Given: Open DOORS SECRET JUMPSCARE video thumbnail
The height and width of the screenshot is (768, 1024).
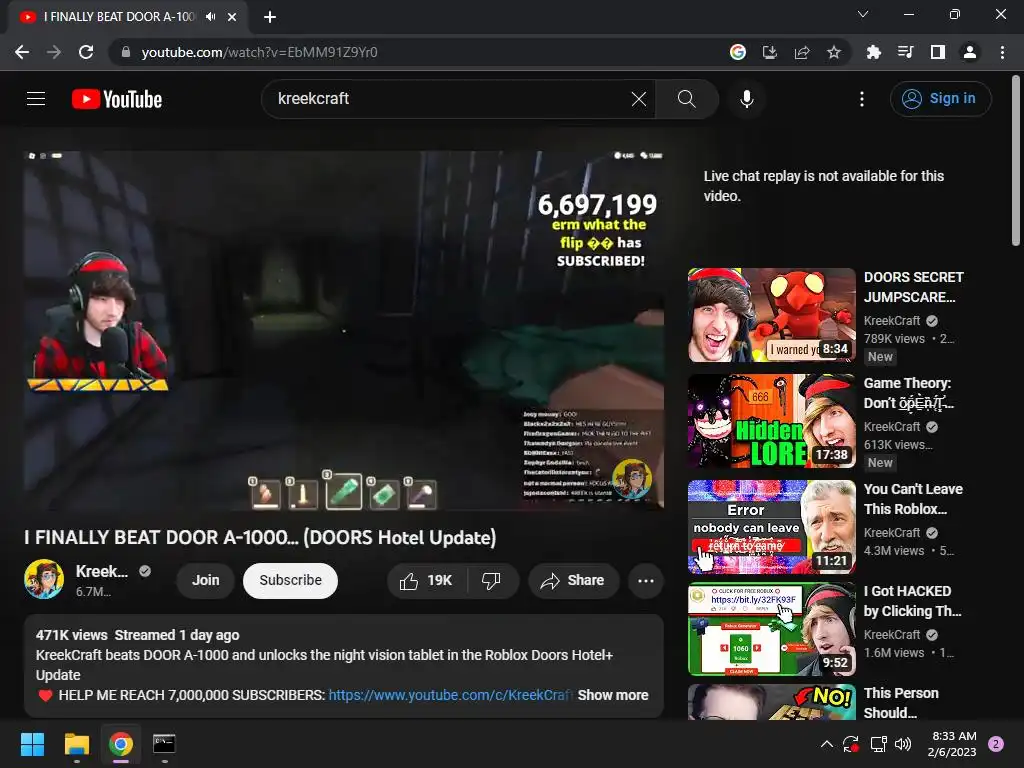Looking at the screenshot, I should [x=771, y=315].
